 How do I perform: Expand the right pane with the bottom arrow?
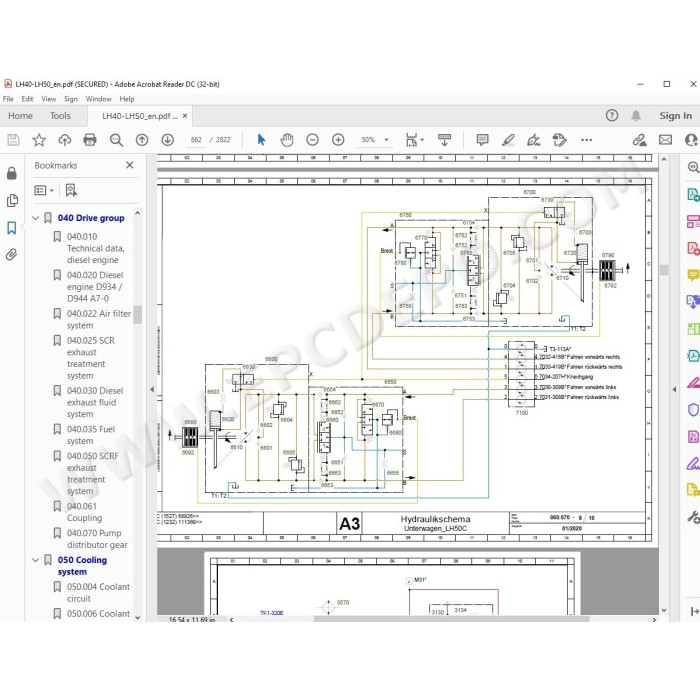[694, 611]
